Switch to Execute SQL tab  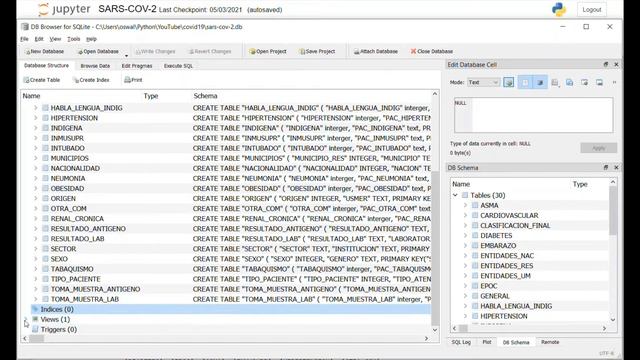click(x=178, y=66)
